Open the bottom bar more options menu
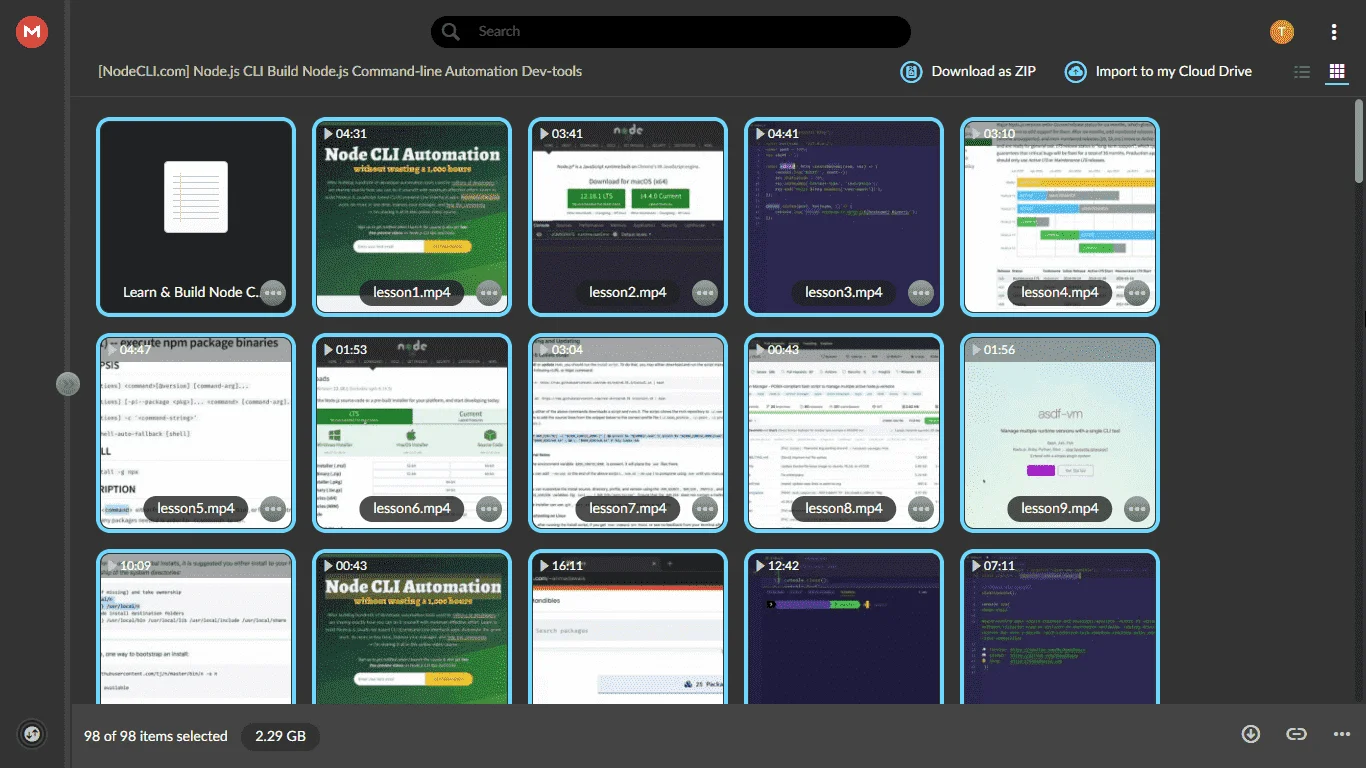 click(x=1342, y=735)
